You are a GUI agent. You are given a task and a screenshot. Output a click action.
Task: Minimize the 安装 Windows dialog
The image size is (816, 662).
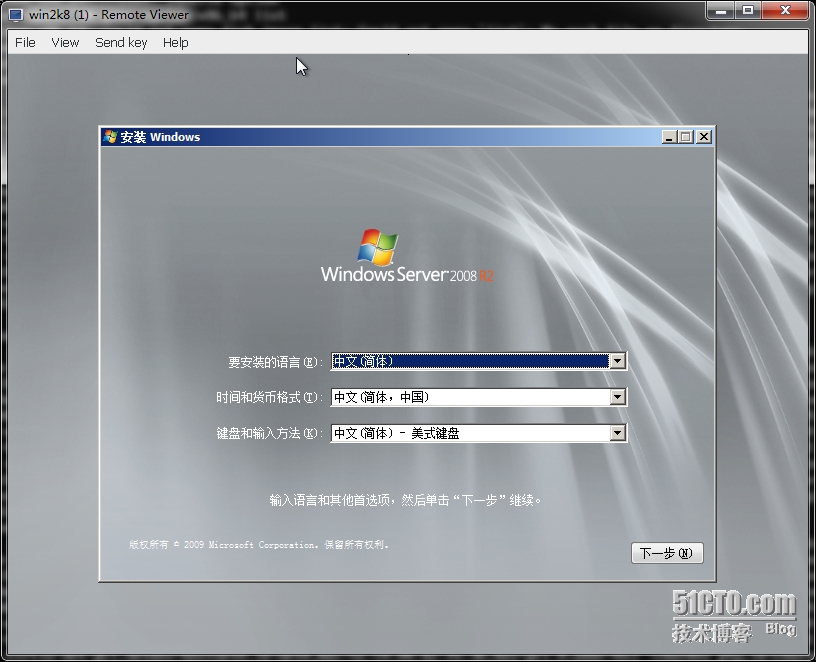click(x=669, y=137)
